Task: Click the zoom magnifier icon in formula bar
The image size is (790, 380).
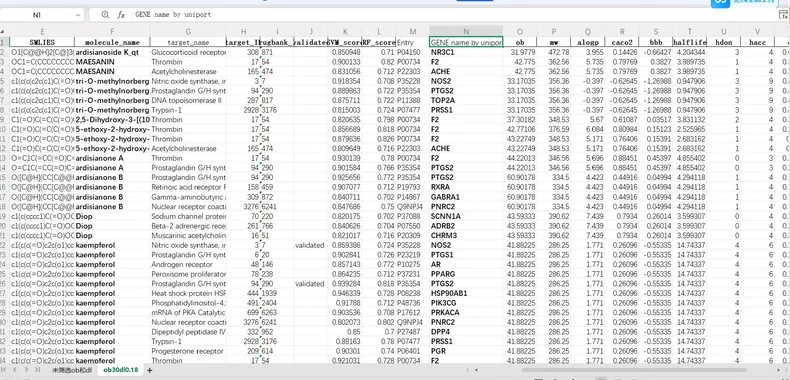Action: coord(105,15)
